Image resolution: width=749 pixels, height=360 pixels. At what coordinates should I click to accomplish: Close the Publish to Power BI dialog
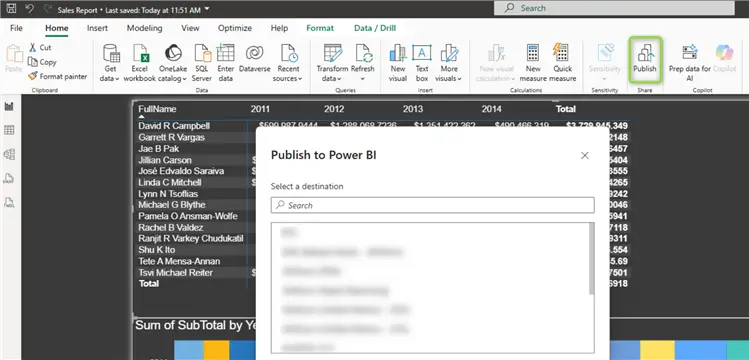coord(585,156)
